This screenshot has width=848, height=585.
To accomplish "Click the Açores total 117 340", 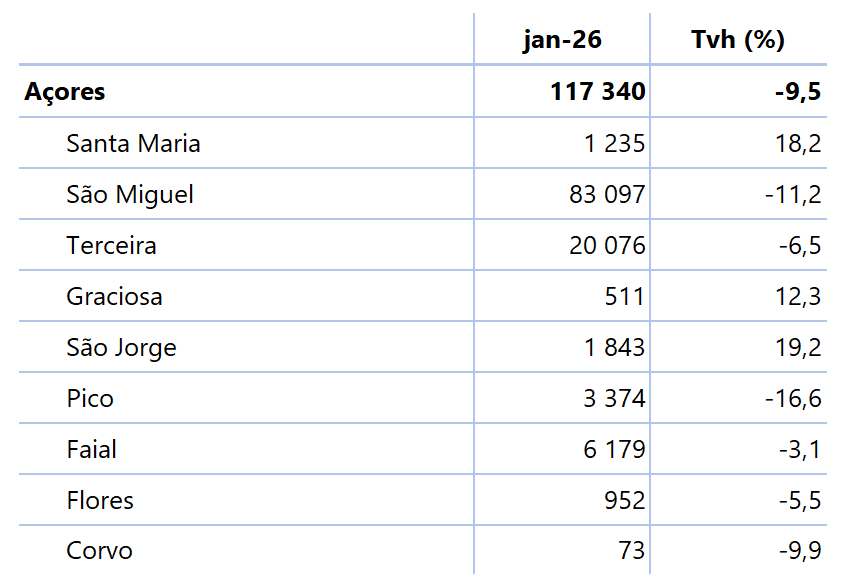I will click(x=597, y=92).
